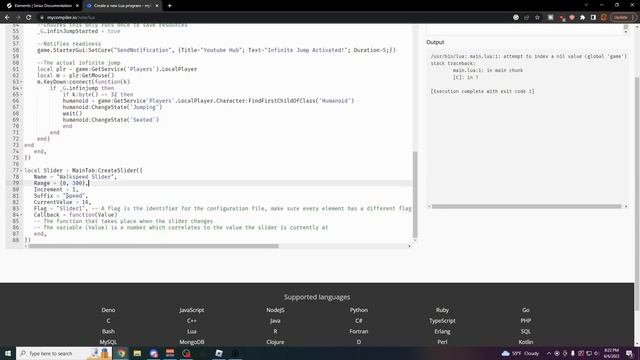Open Chrome from the taskbar
This screenshot has height=360, width=640.
pyautogui.click(x=121, y=353)
